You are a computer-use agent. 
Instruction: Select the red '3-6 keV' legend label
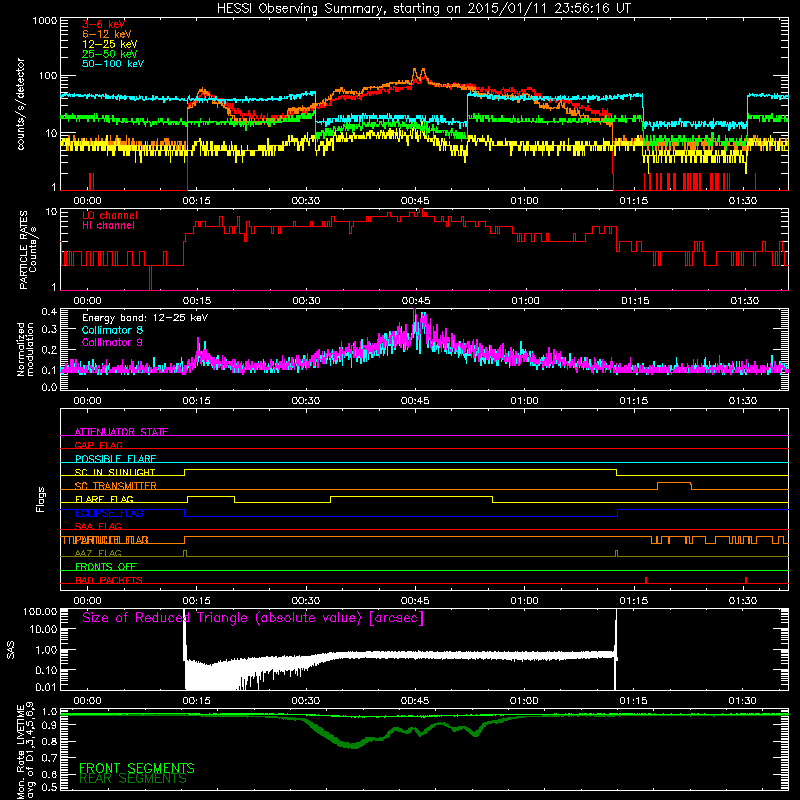(104, 24)
